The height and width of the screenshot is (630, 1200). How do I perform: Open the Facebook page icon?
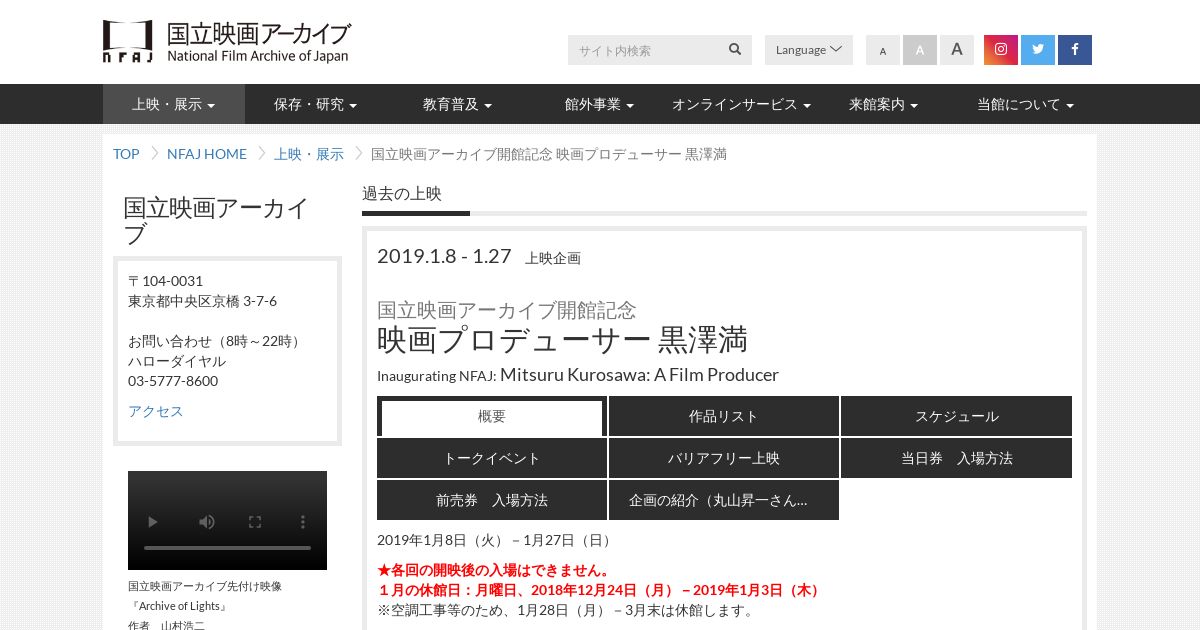(x=1075, y=50)
